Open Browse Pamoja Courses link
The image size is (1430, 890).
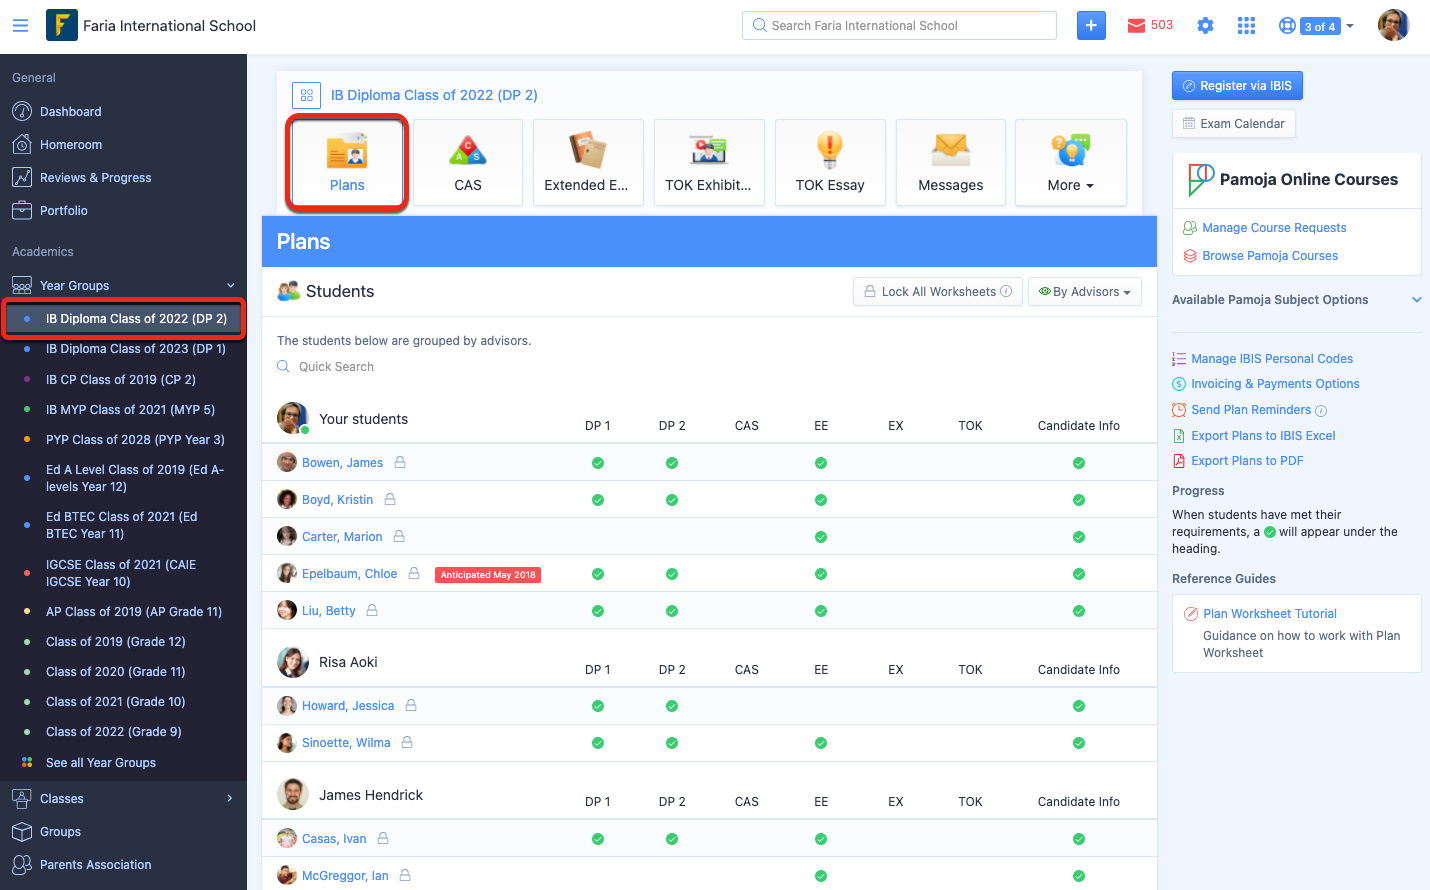(1270, 256)
